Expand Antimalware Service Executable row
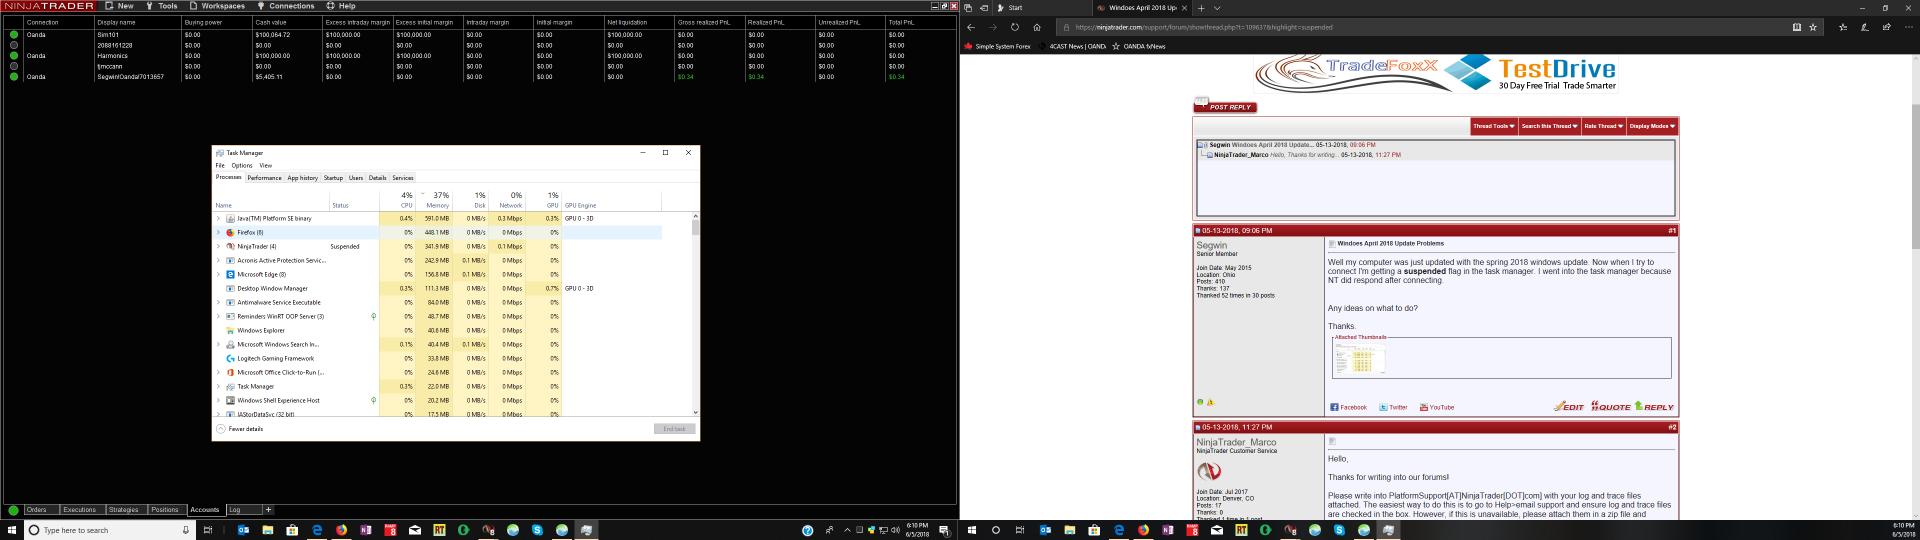1920x540 pixels. coord(219,302)
